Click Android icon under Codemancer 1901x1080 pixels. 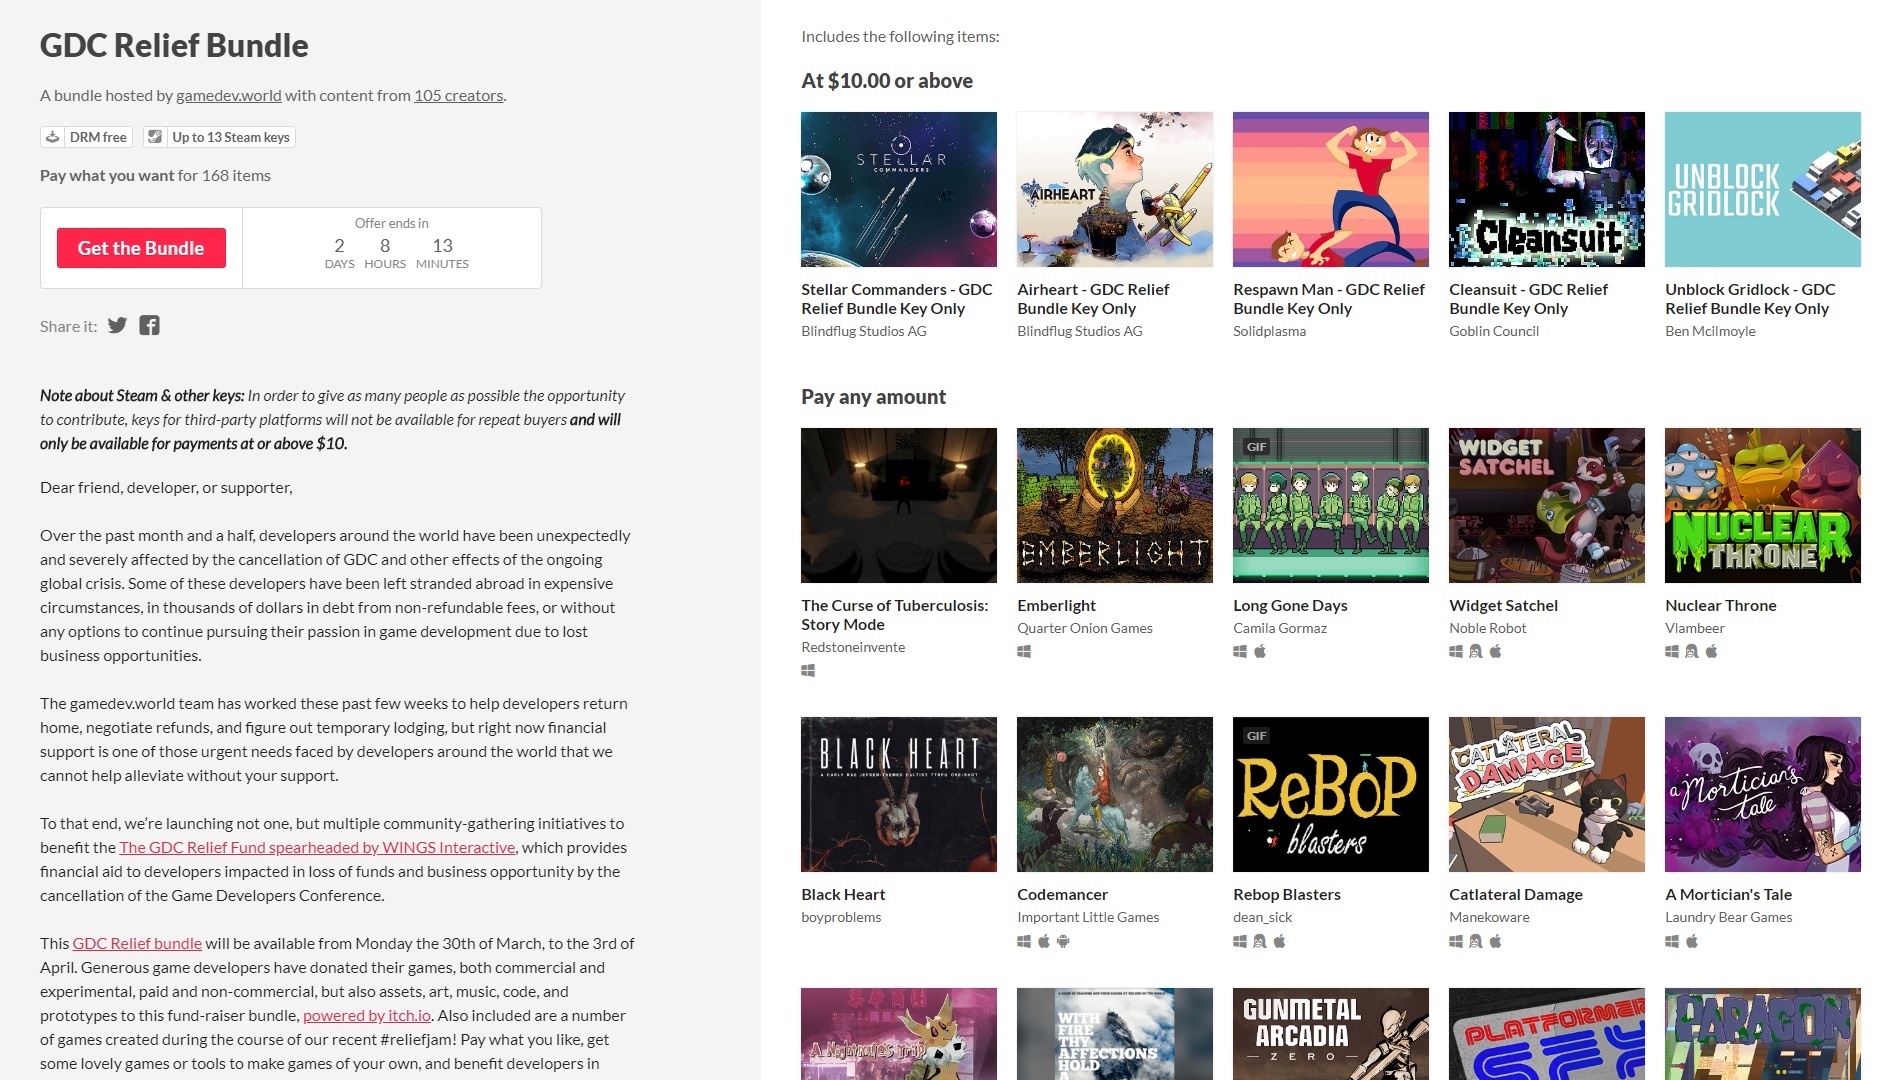[1063, 942]
